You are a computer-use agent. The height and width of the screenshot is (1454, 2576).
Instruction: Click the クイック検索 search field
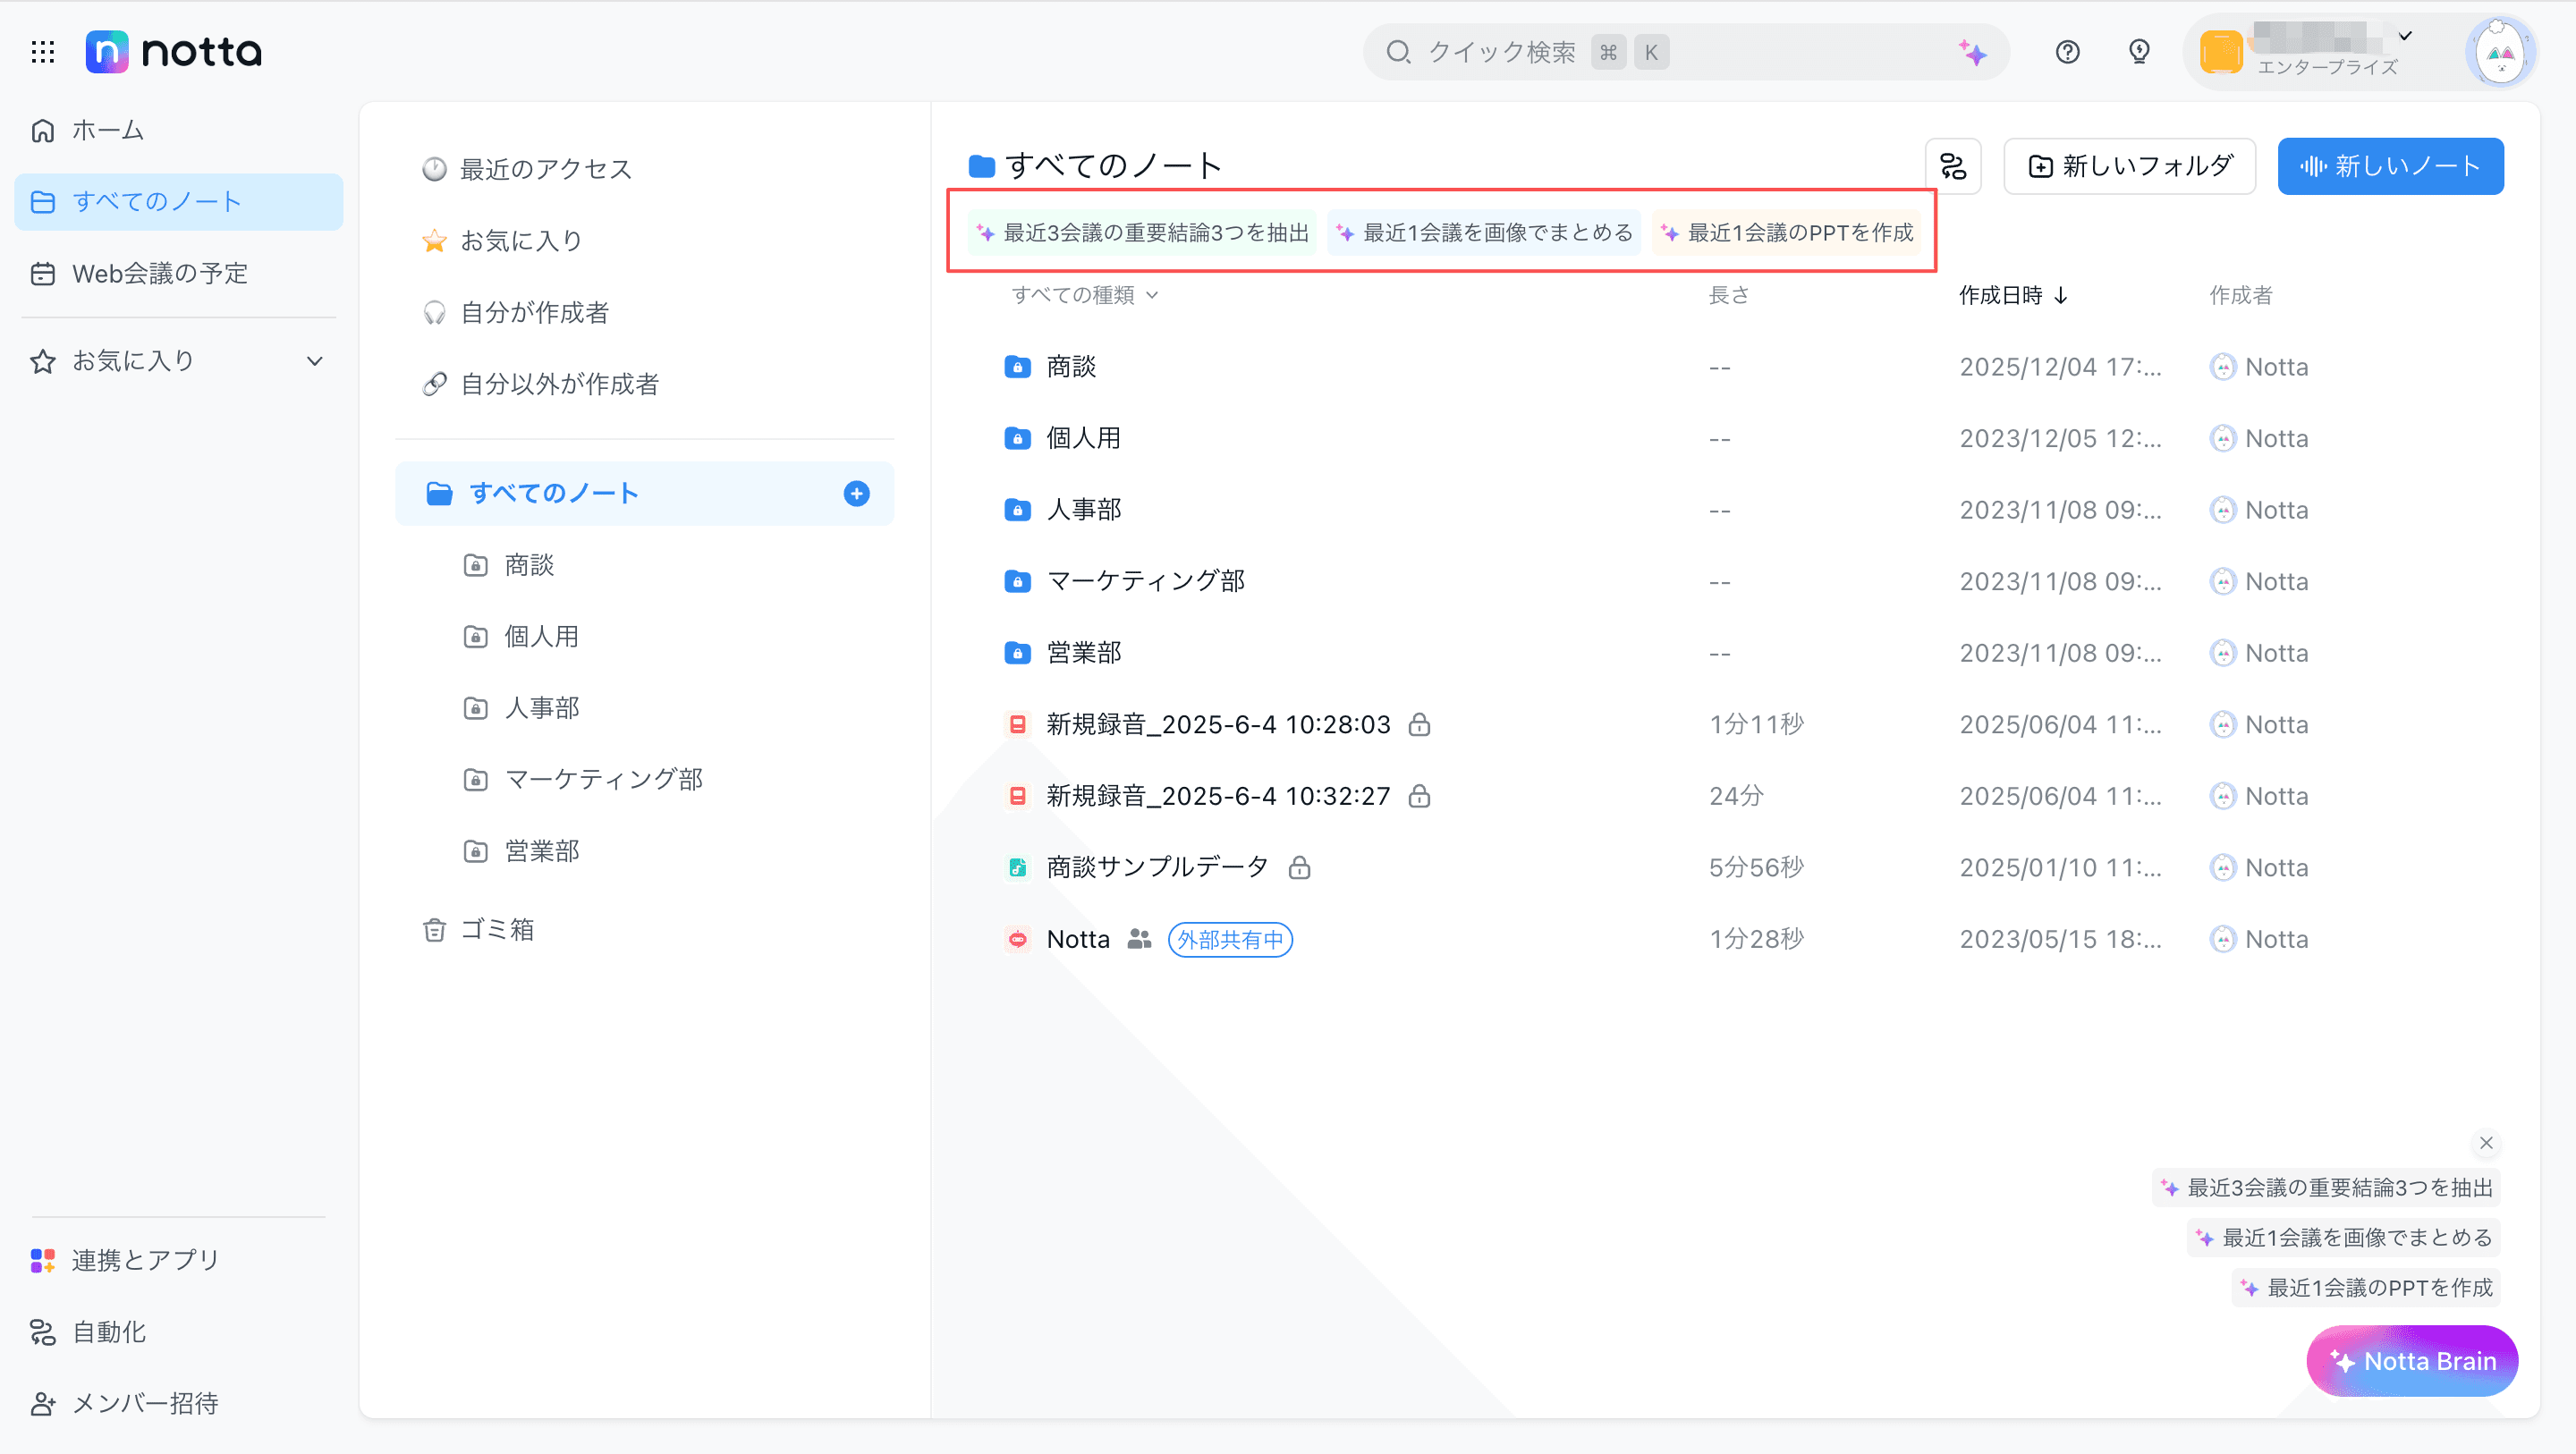[x=1500, y=52]
